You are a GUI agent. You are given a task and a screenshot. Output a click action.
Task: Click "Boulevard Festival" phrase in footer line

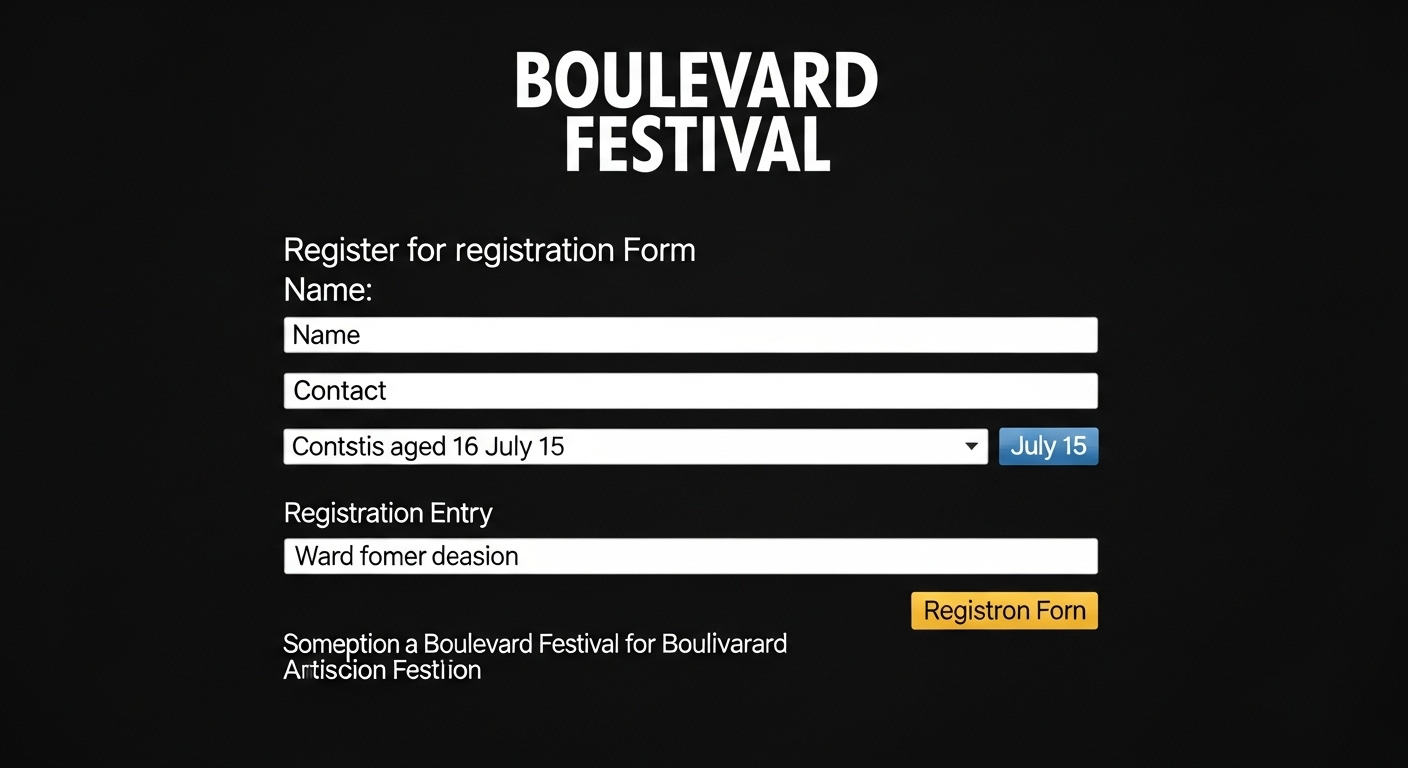click(x=521, y=643)
